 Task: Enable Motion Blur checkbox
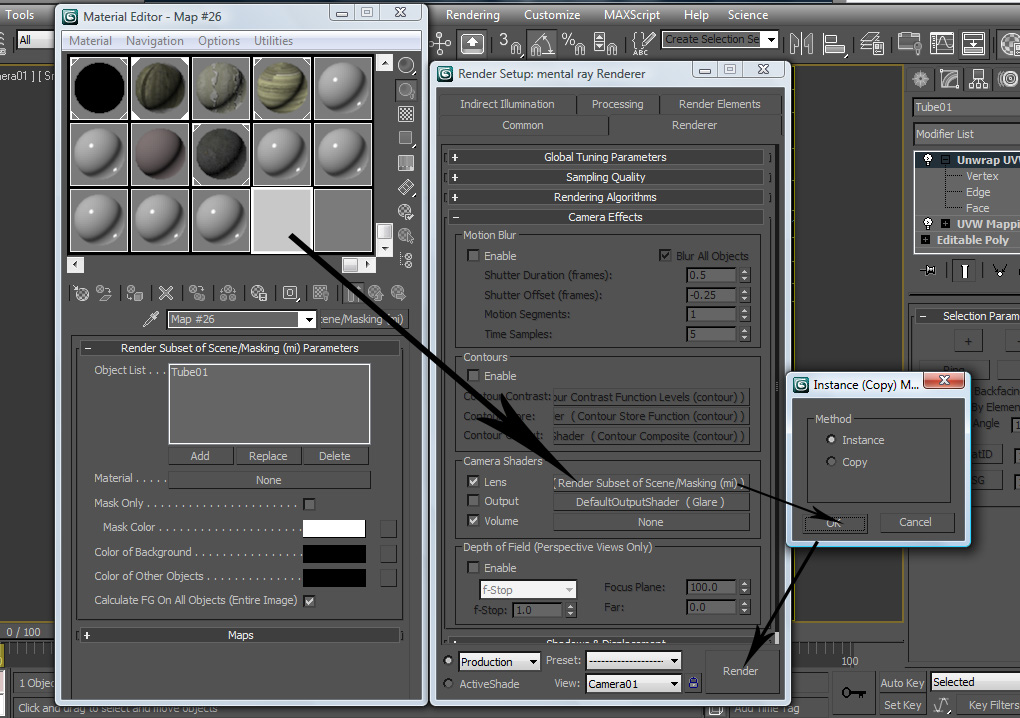click(474, 256)
